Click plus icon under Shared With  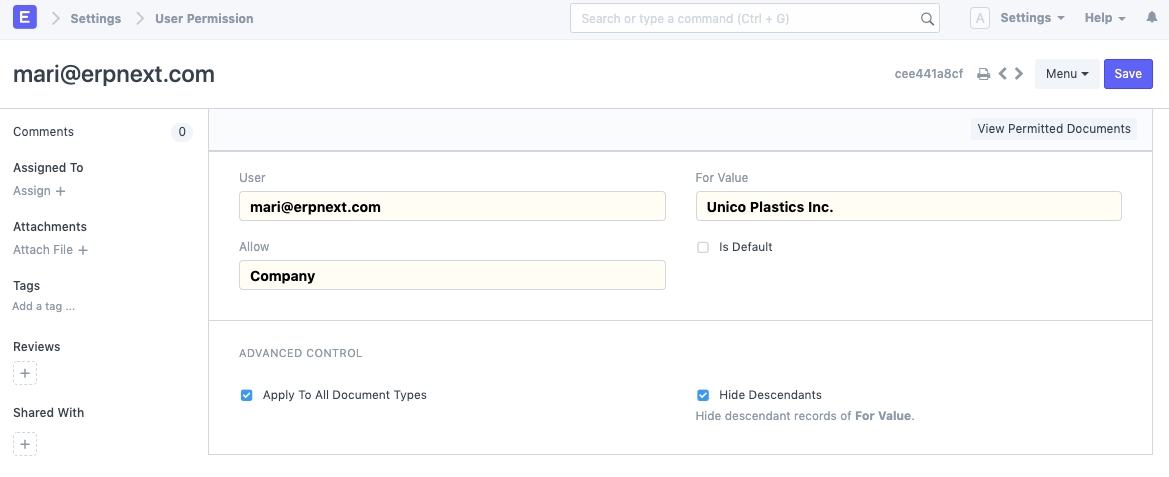25,444
